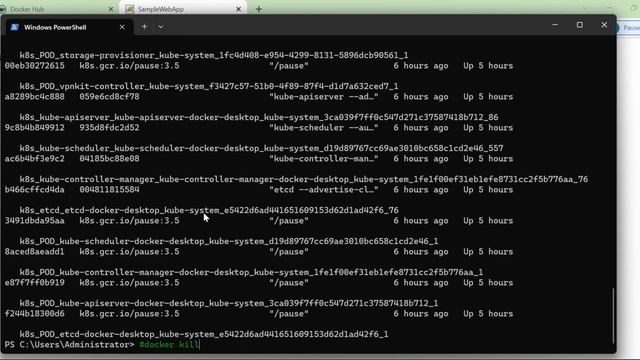Close the Docker Hub browser tab
This screenshot has width=640, height=360.
point(111,9)
